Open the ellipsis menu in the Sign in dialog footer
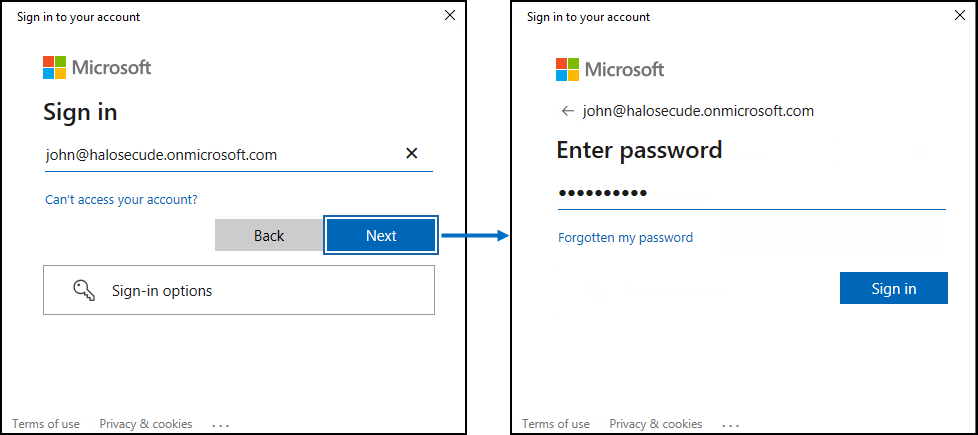 221,425
